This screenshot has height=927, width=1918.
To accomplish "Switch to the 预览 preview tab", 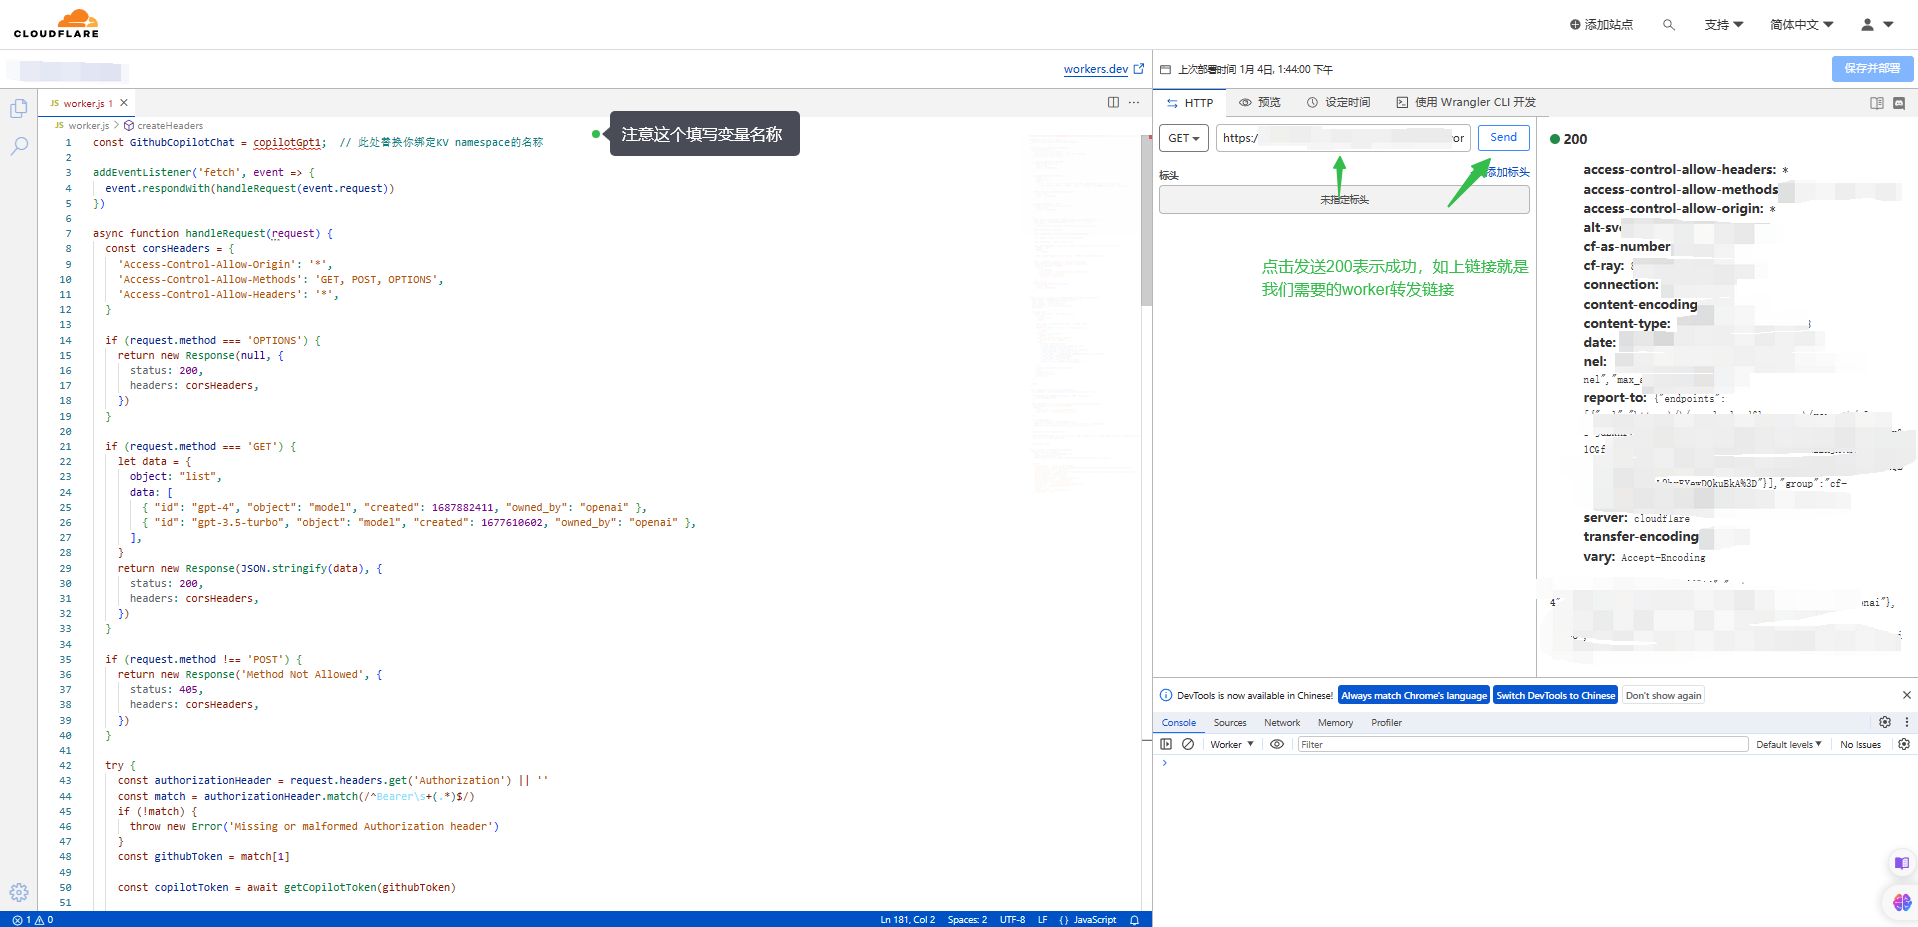I will click(x=1260, y=102).
